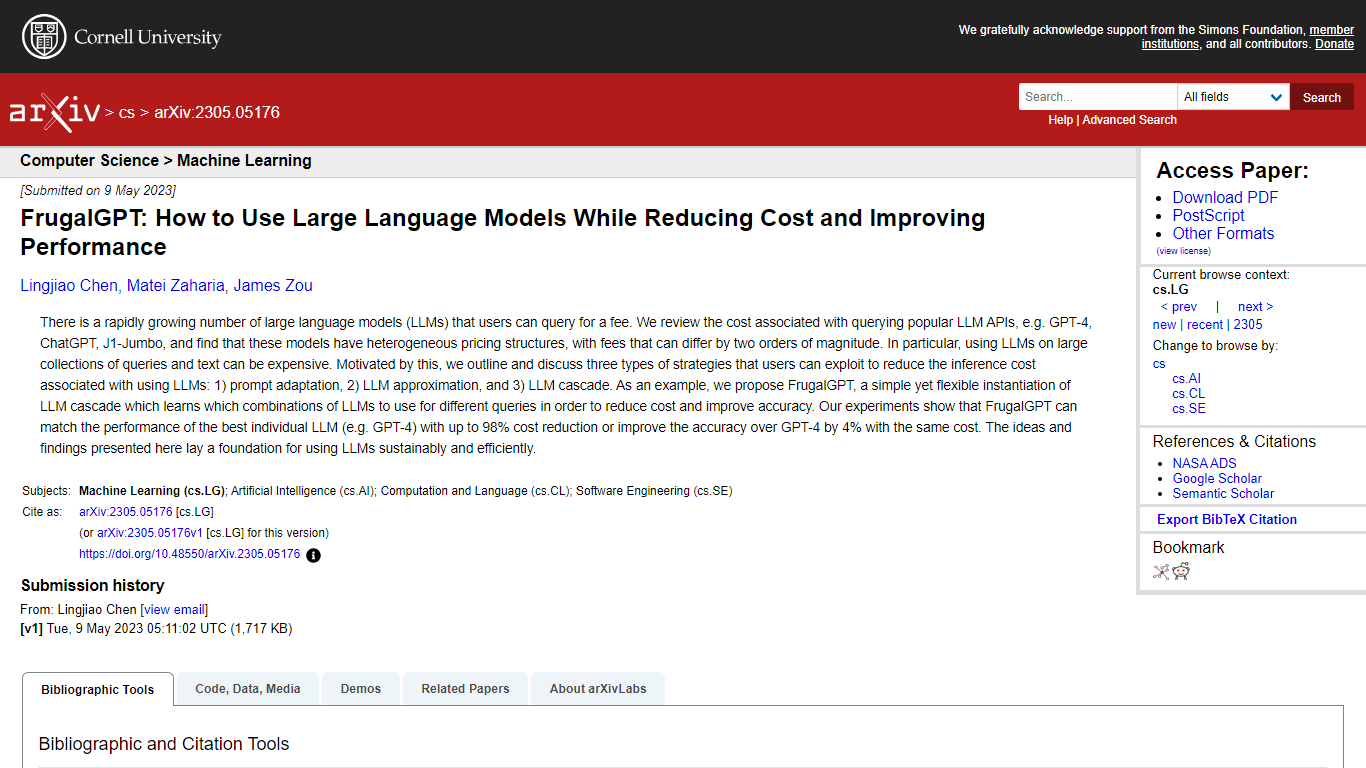Open author Matei Zaharia's page
This screenshot has width=1366, height=768.
(176, 286)
